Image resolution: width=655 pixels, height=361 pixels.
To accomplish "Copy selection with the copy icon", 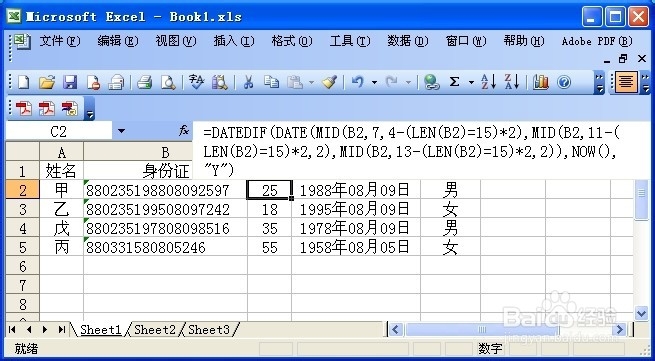I will (x=272, y=82).
